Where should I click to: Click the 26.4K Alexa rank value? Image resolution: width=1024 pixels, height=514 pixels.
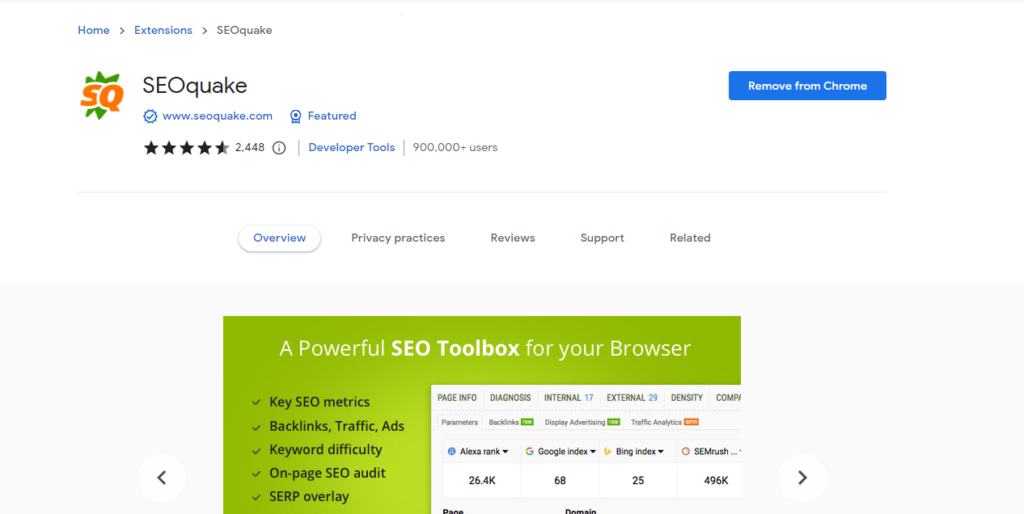click(x=482, y=481)
